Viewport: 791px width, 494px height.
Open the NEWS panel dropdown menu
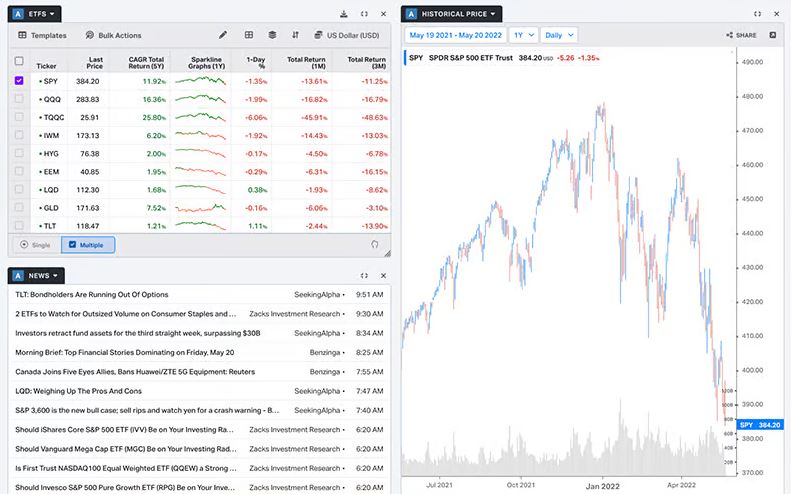click(x=43, y=276)
